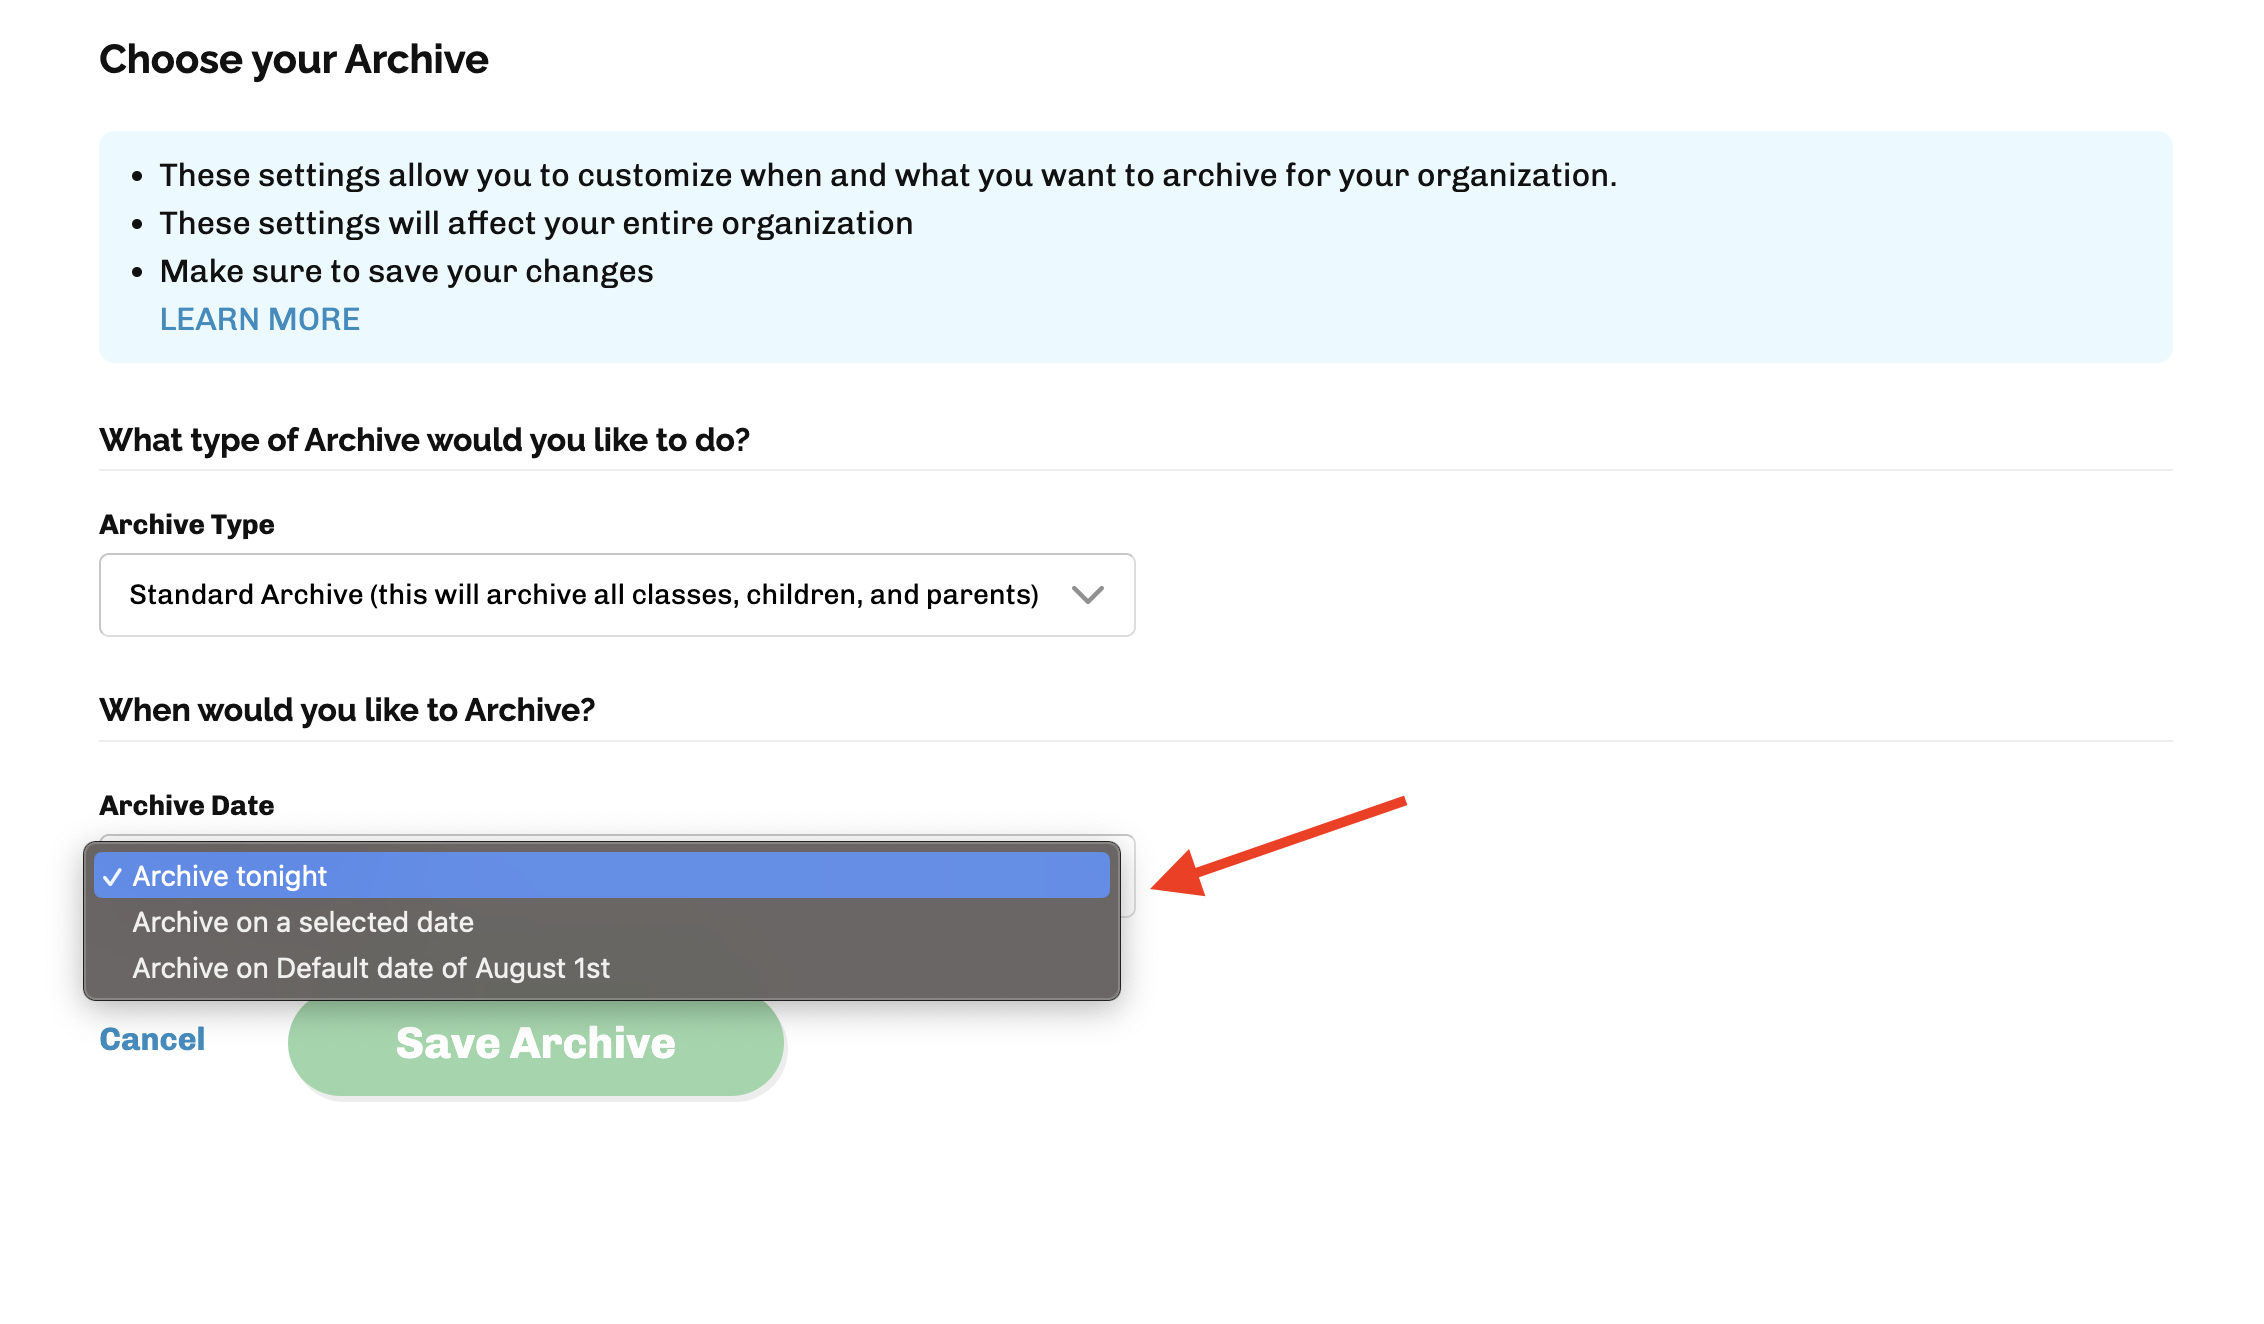Click the Choose your Archive title

coord(293,59)
